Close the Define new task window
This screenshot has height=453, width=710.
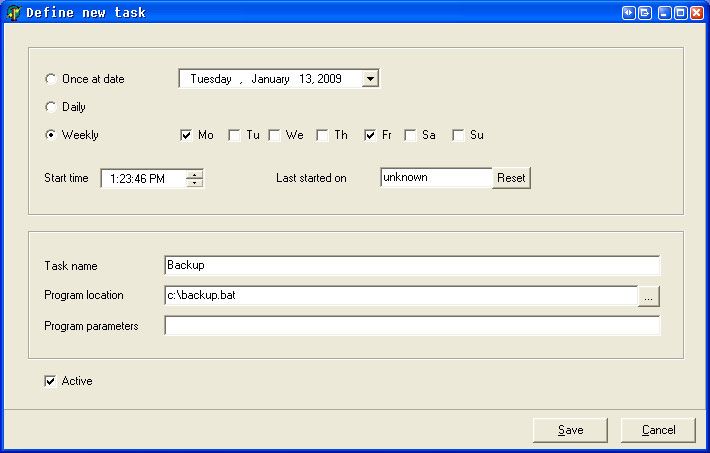696,13
